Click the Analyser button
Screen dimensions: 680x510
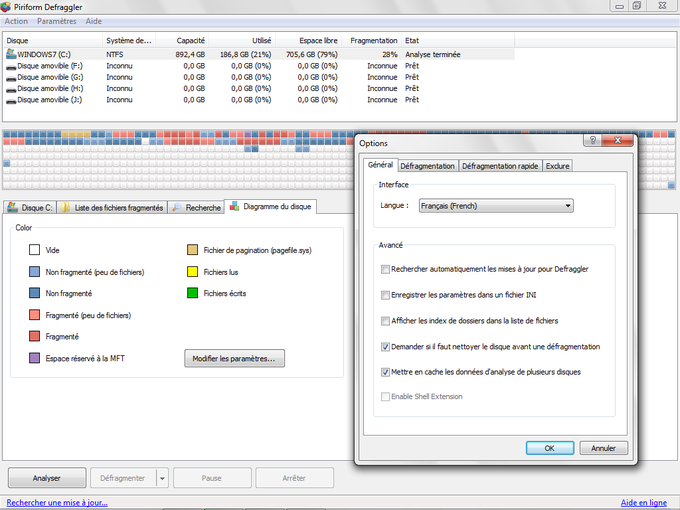point(47,478)
